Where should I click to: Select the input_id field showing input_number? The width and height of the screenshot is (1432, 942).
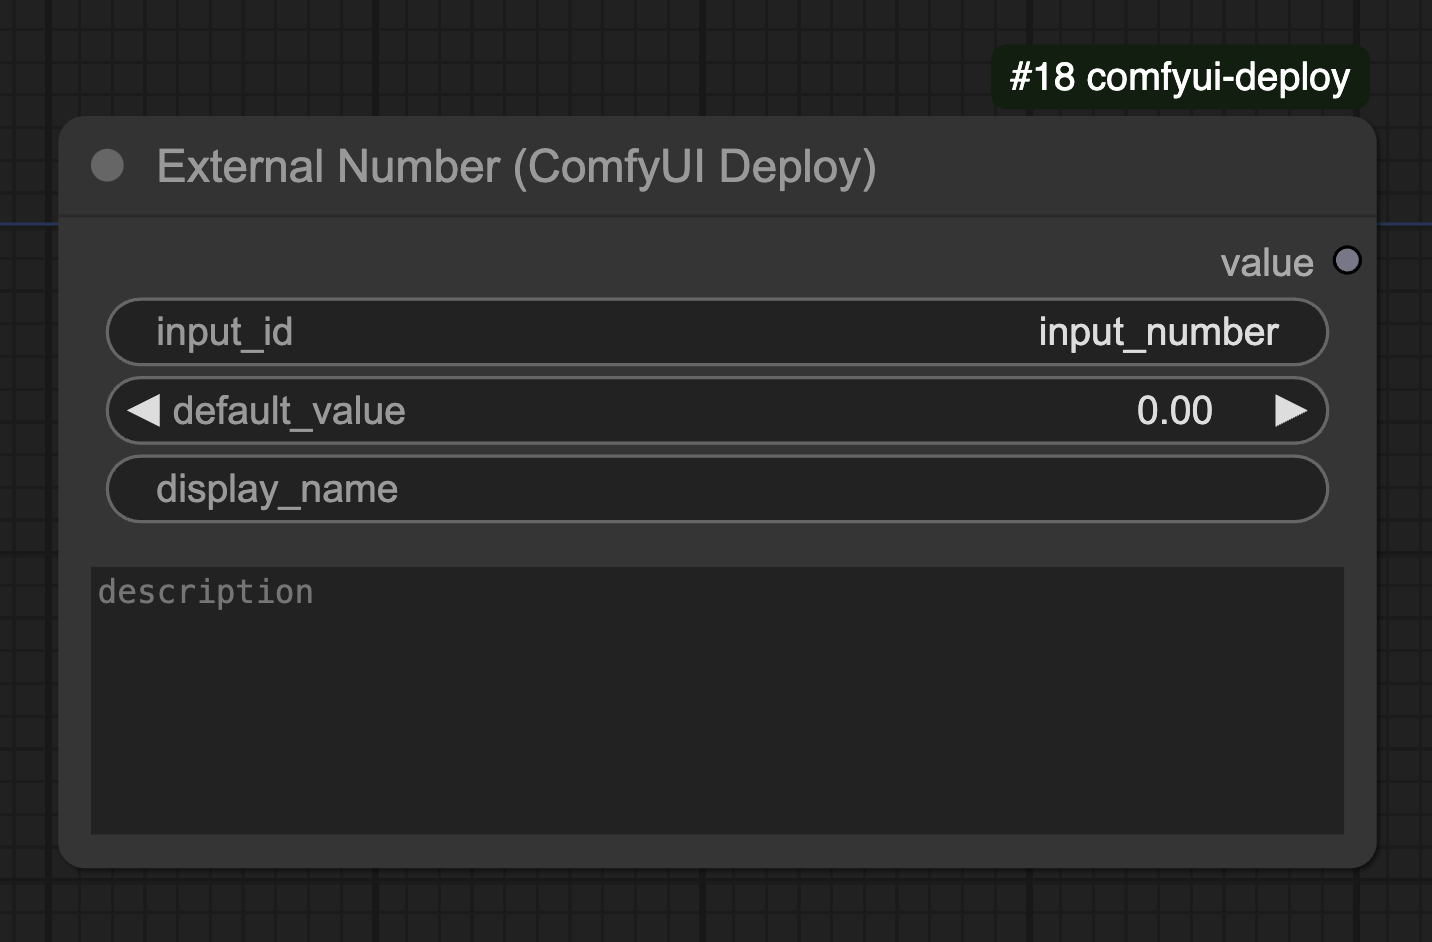click(717, 332)
